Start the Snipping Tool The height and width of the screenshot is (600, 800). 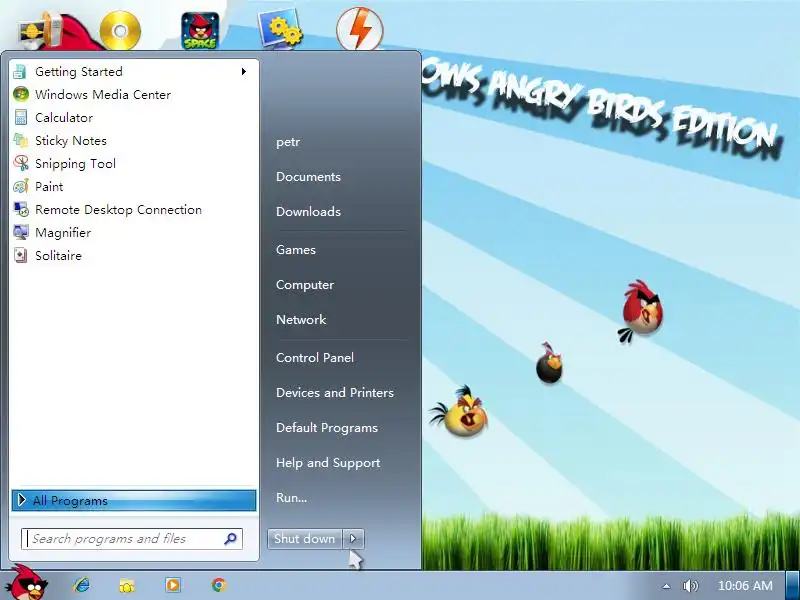point(134,163)
